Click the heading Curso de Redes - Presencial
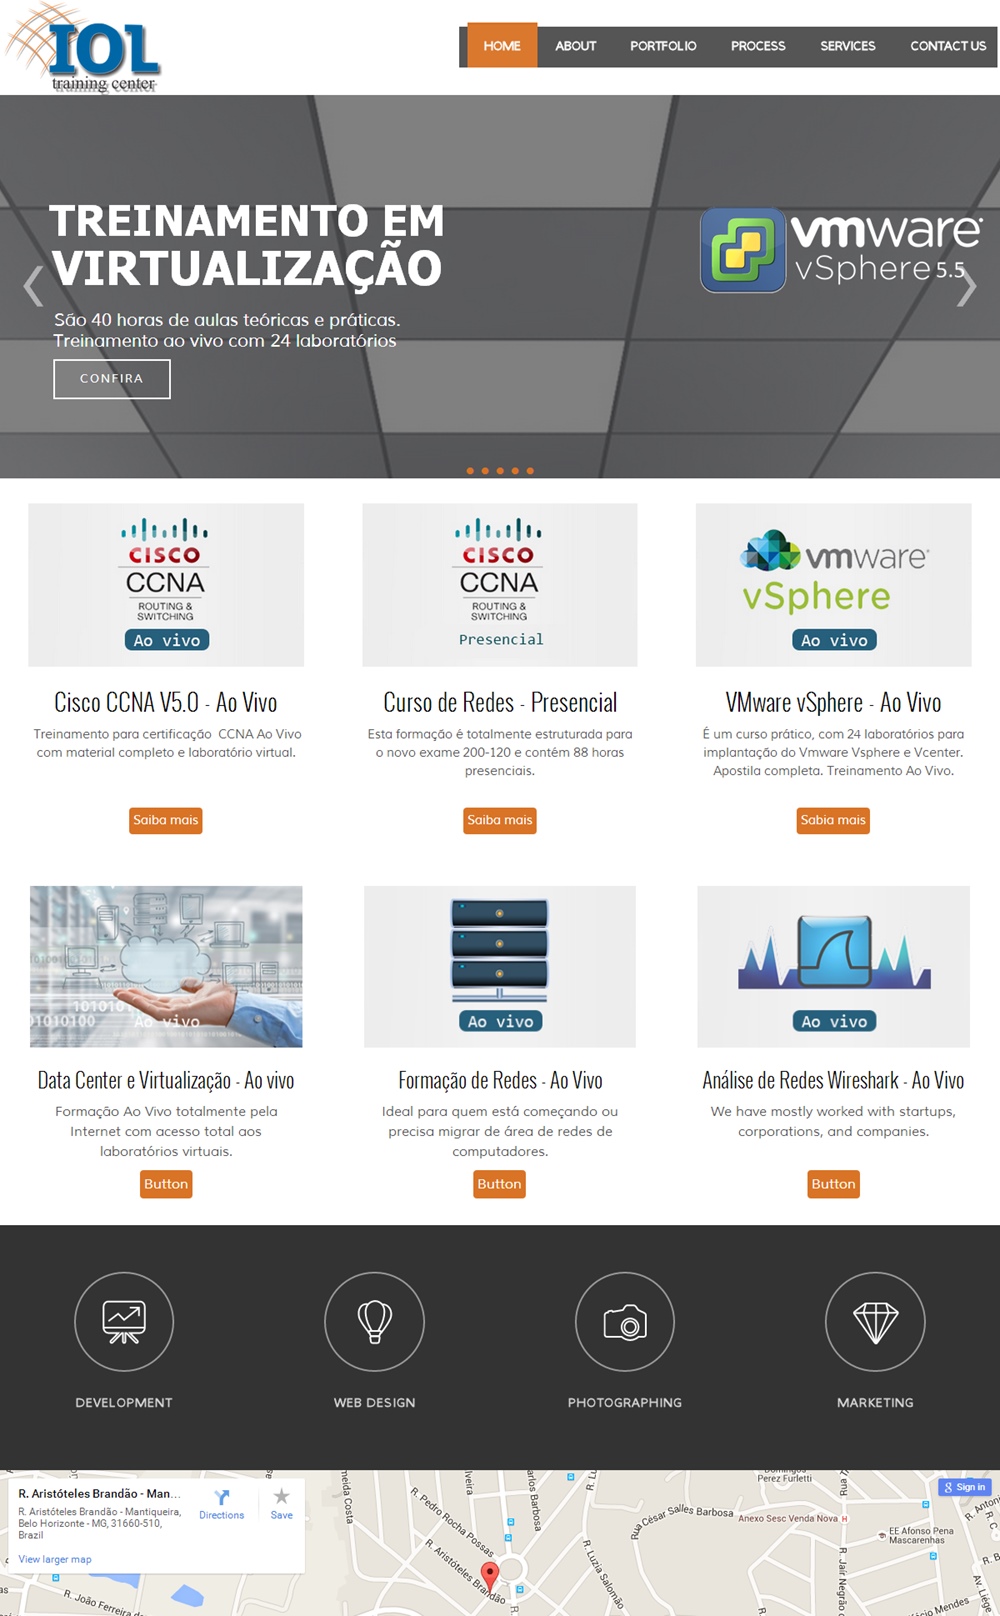Viewport: 1000px width, 1616px height. point(500,702)
